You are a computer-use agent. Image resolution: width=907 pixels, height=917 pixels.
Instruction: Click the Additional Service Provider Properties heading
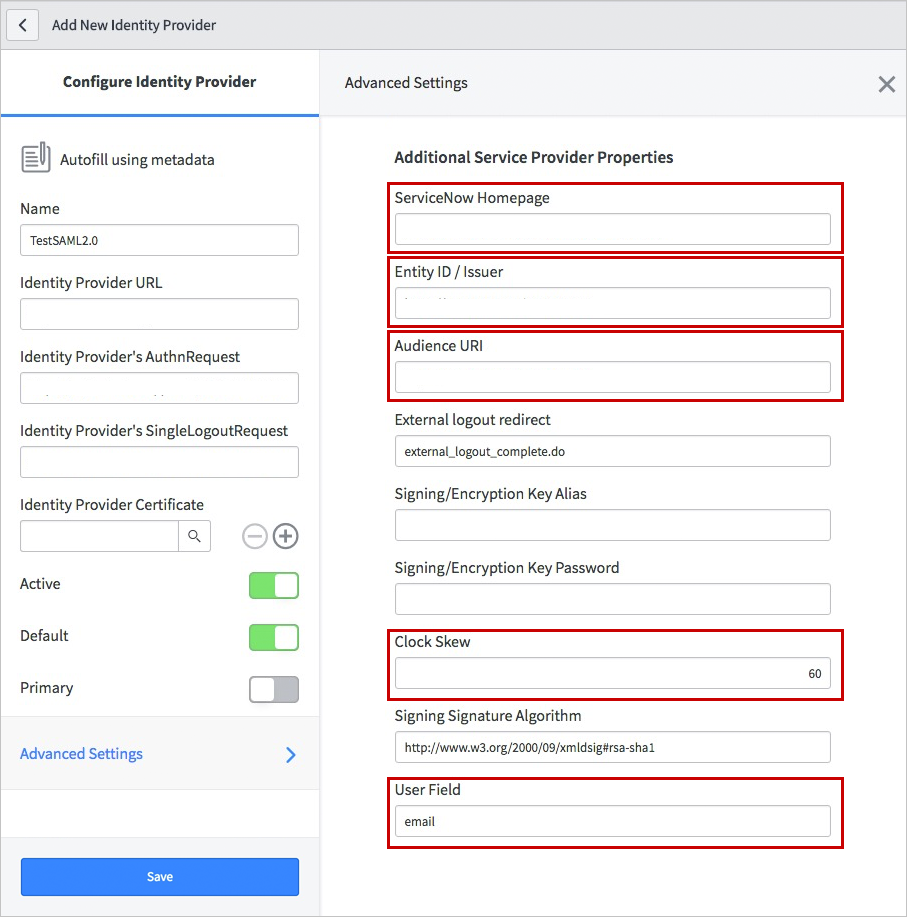click(x=533, y=157)
